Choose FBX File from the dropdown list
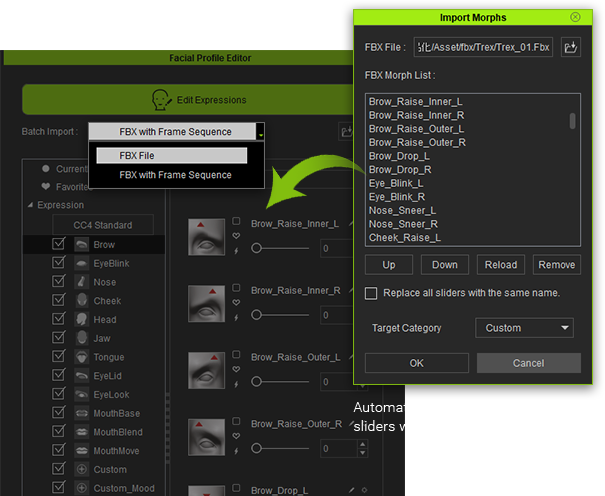605x496 pixels. point(170,156)
